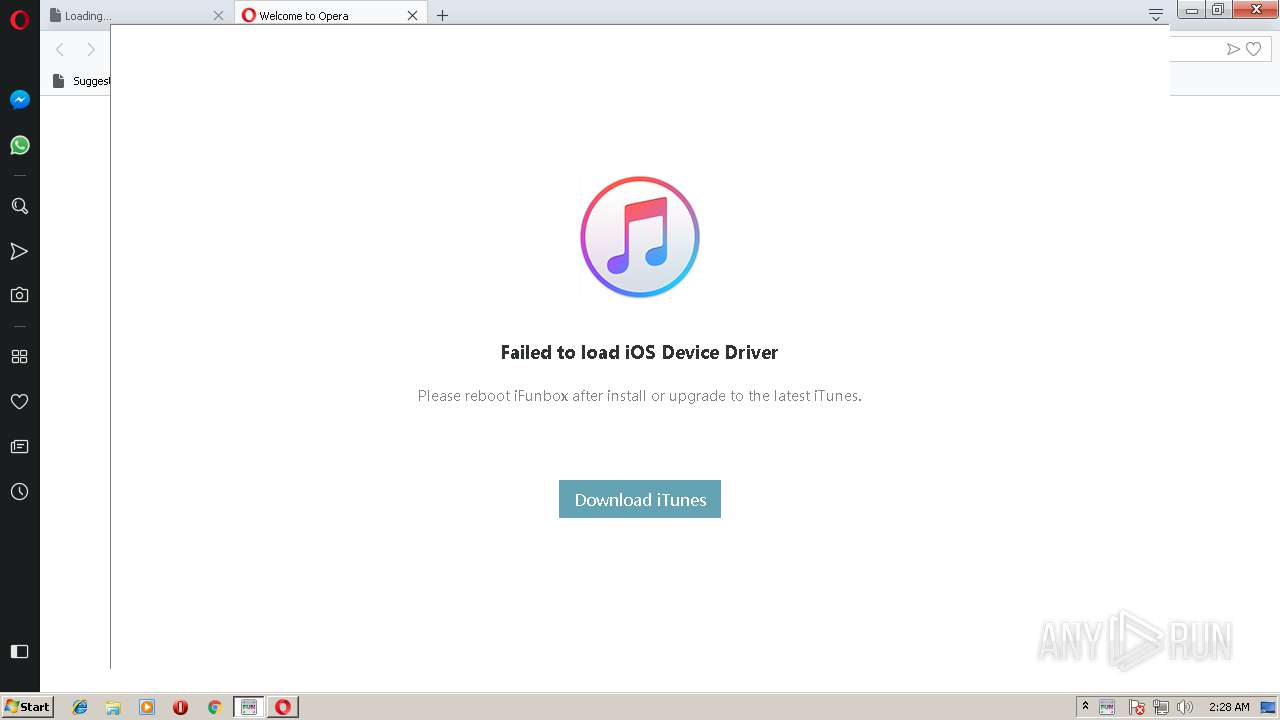This screenshot has height=720, width=1280.
Task: Open Bookmarks heart in the sidebar
Action: tap(19, 401)
